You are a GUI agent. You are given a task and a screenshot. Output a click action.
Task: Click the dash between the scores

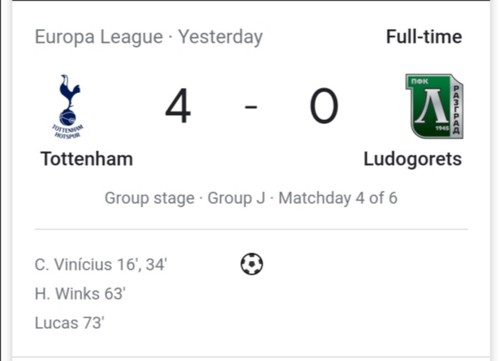pos(251,107)
